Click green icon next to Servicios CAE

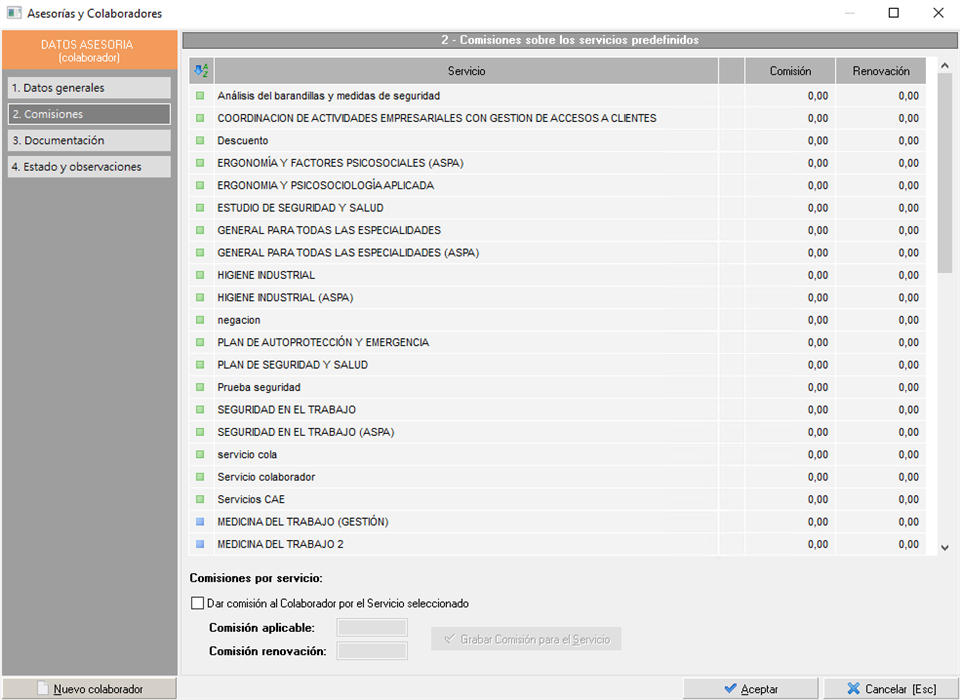200,499
